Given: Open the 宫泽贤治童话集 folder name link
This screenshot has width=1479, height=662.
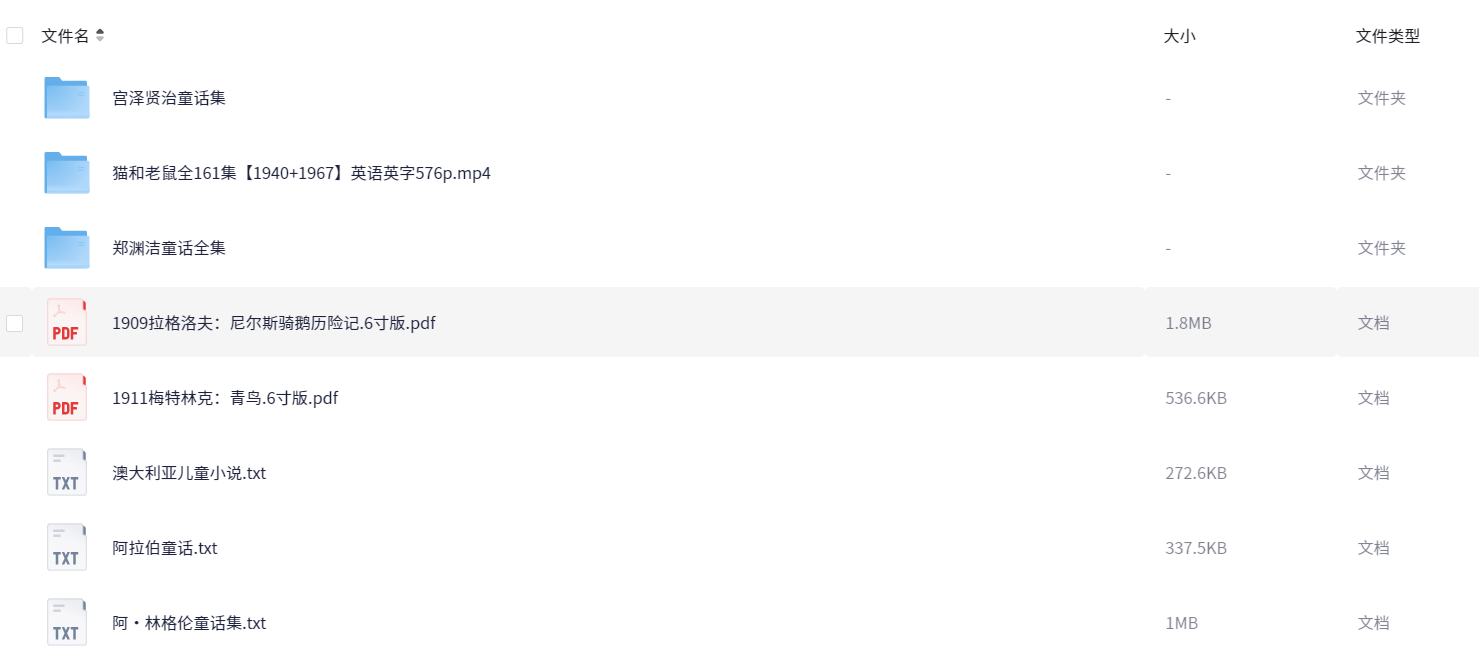Looking at the screenshot, I should coord(169,98).
